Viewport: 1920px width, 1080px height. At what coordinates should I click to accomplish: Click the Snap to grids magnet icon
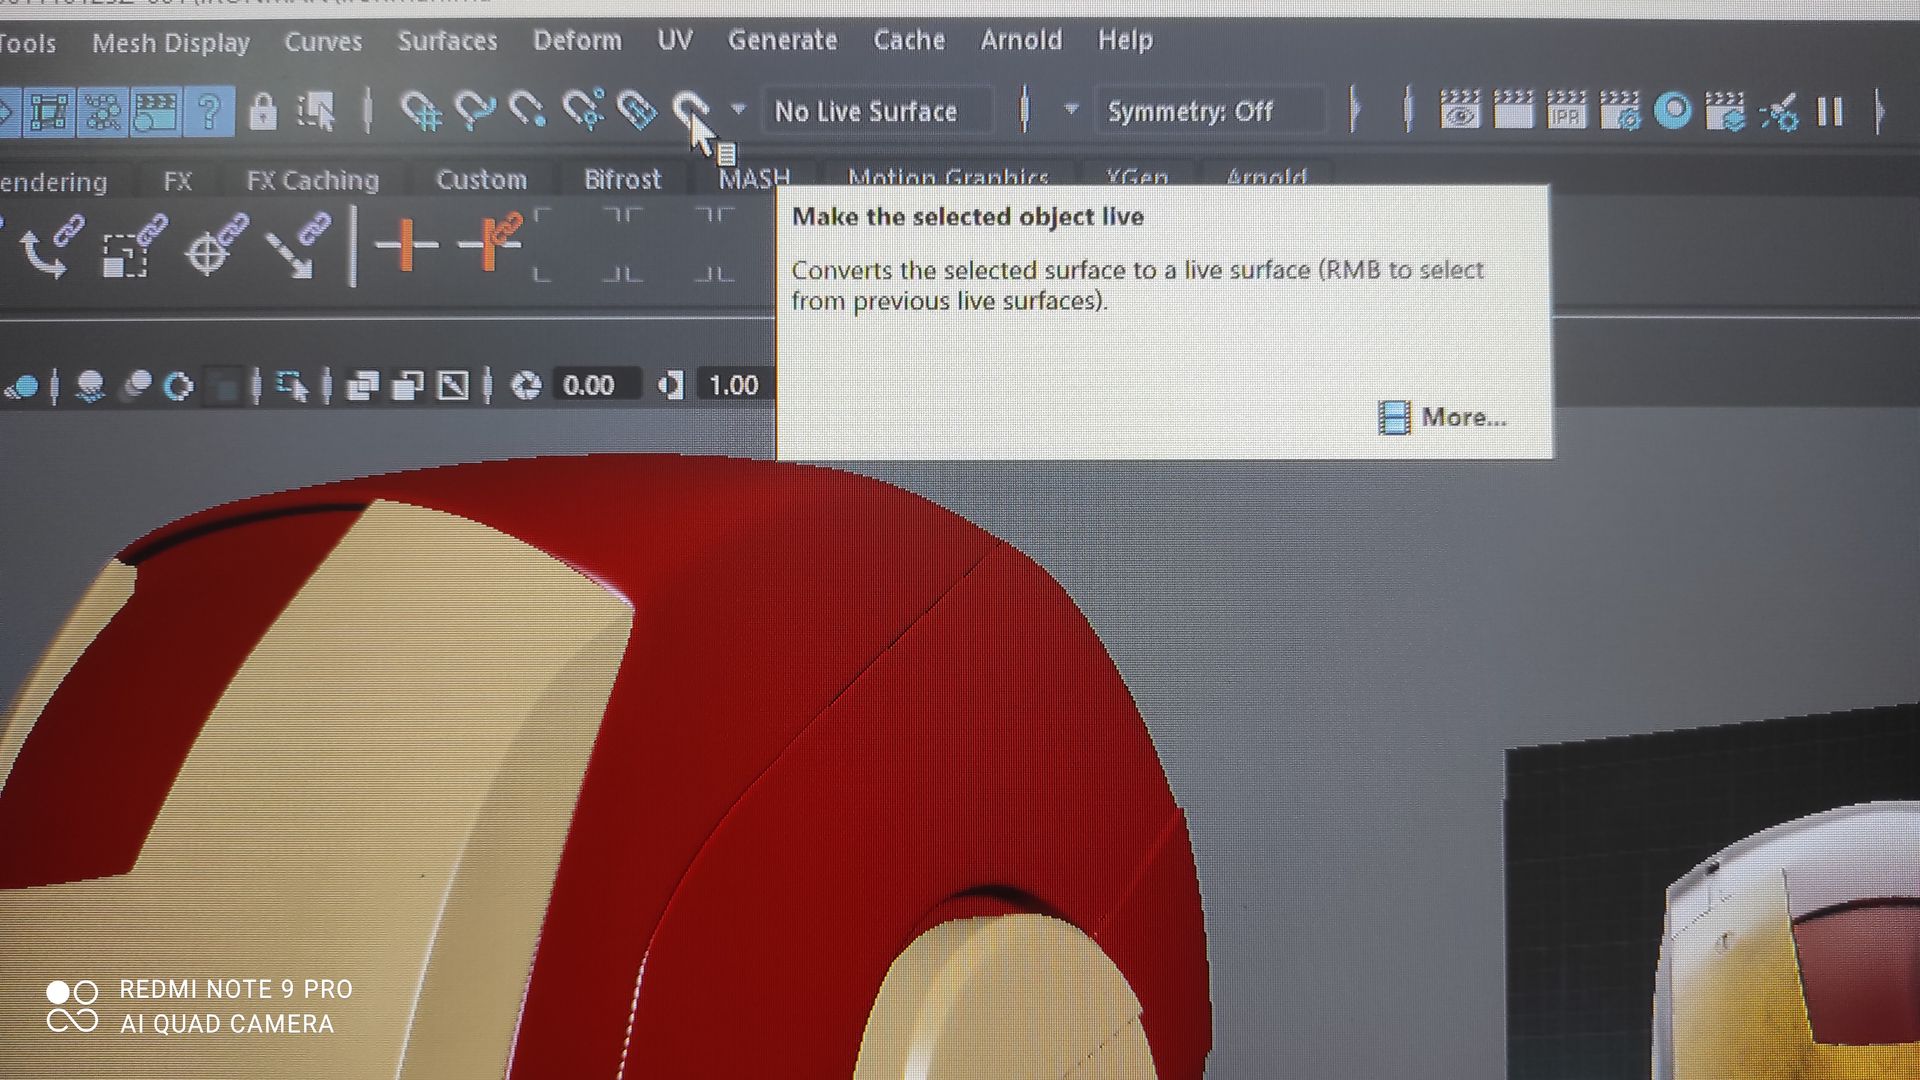click(x=421, y=110)
